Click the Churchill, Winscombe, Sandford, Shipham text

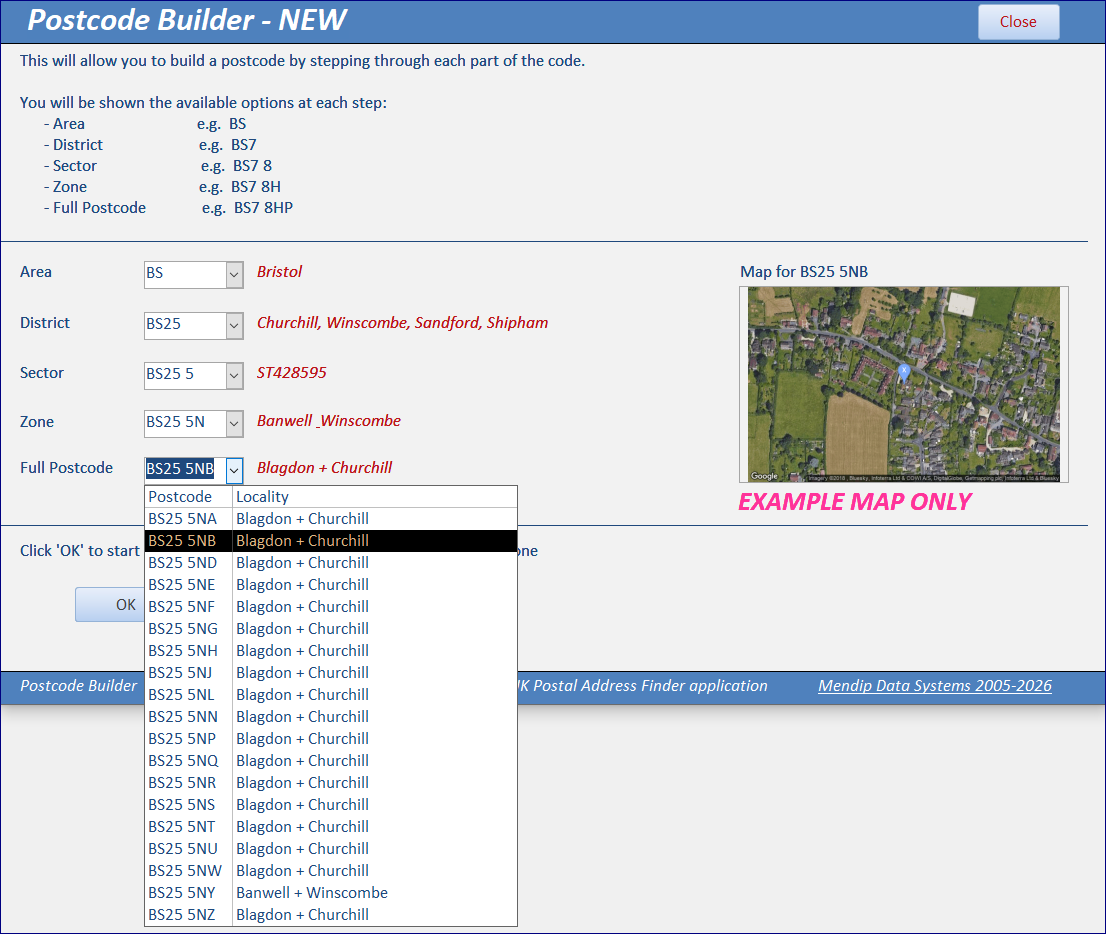pyautogui.click(x=402, y=322)
